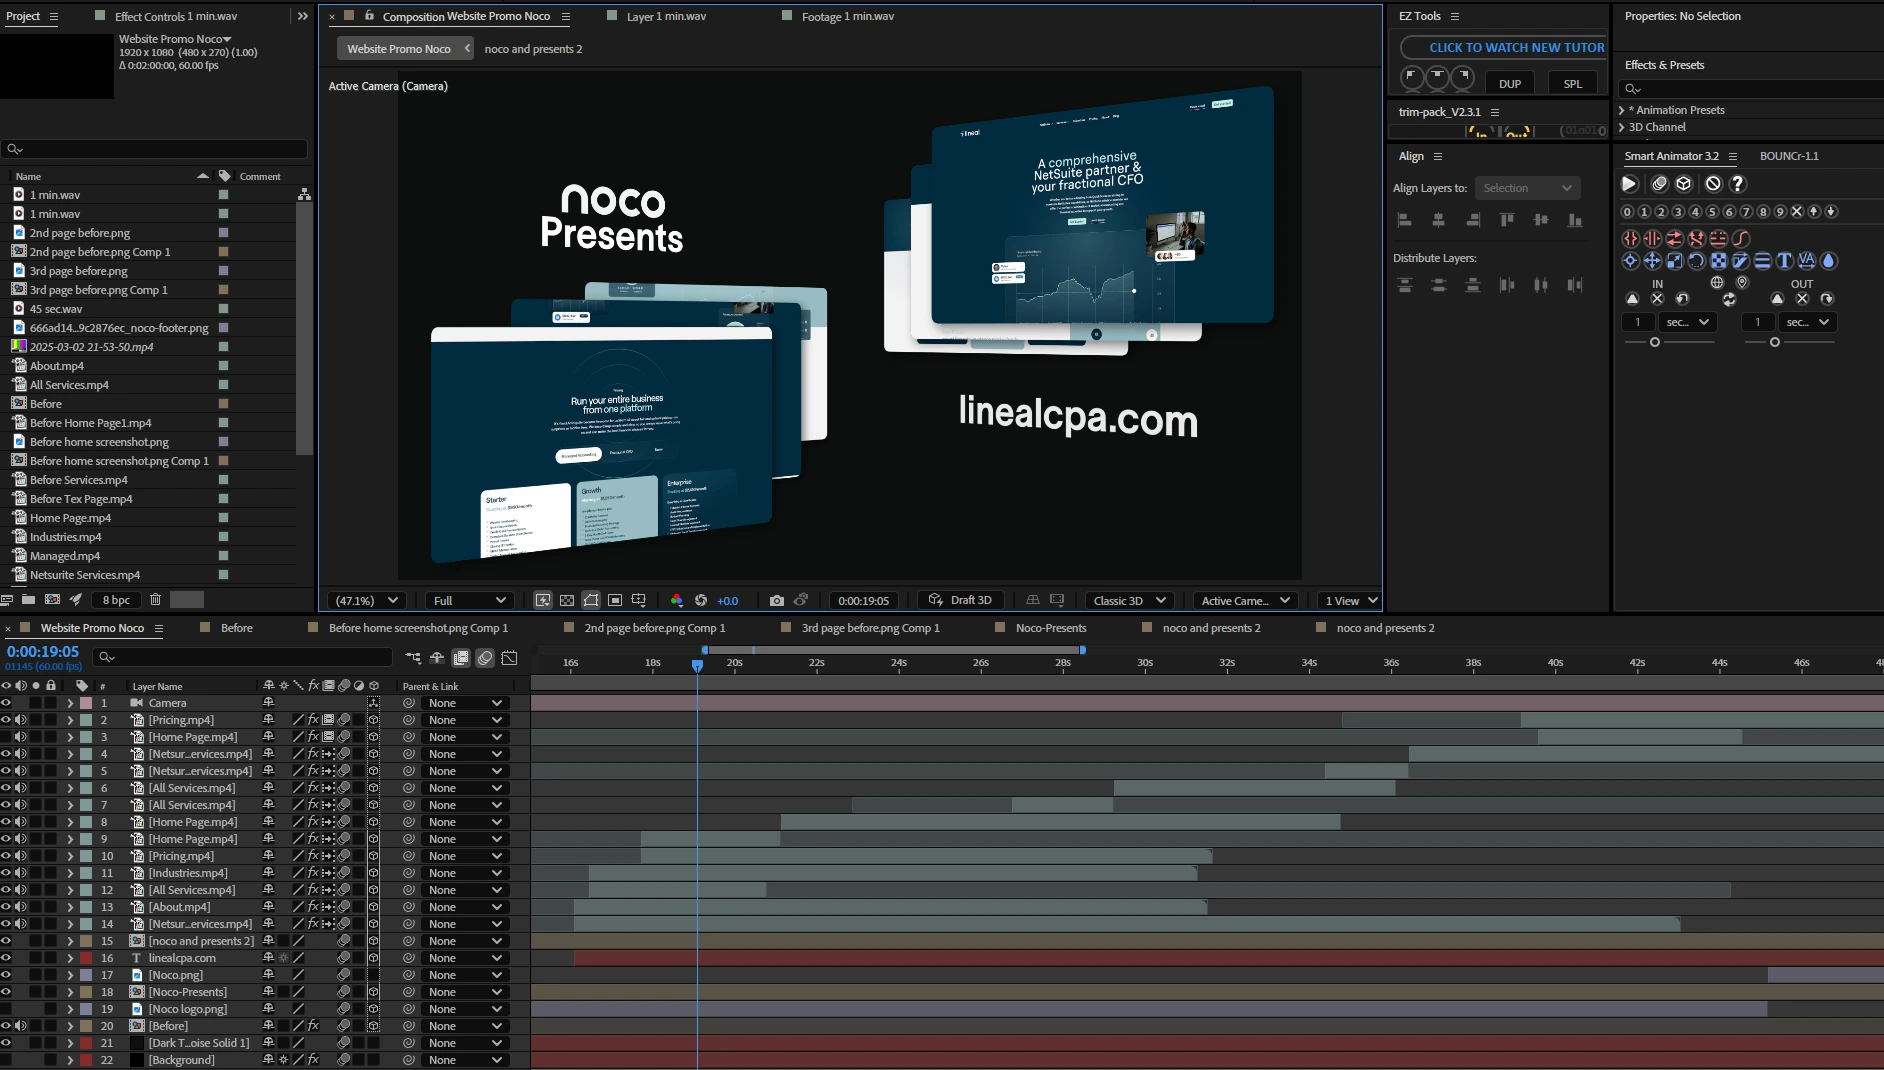
Task: Take a snapshot of the composition
Action: click(x=777, y=600)
